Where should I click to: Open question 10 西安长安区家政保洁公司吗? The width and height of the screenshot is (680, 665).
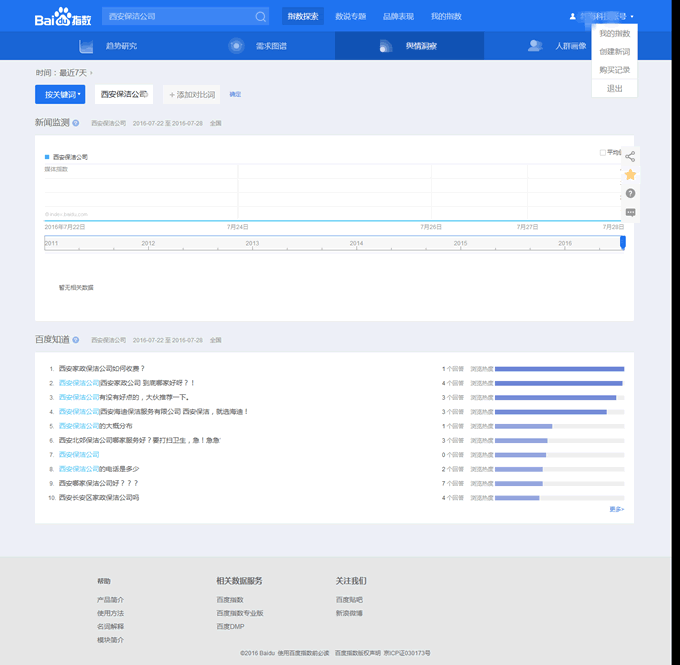point(99,497)
